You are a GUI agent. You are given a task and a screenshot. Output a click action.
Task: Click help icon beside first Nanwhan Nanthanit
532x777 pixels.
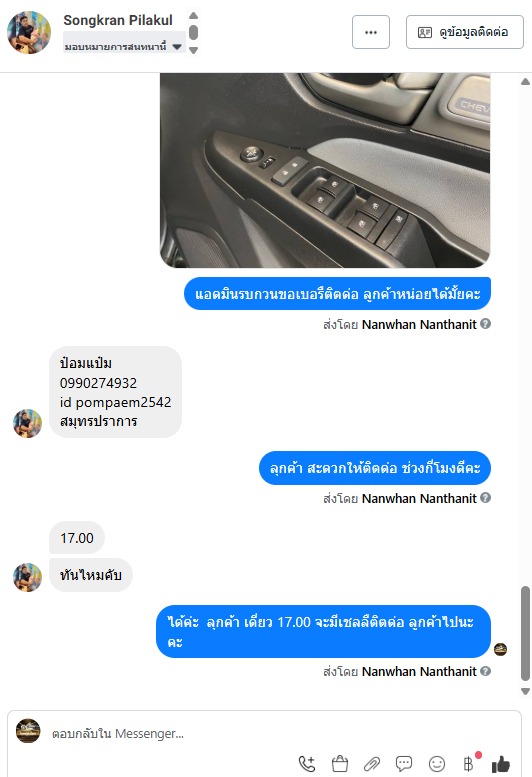point(485,324)
